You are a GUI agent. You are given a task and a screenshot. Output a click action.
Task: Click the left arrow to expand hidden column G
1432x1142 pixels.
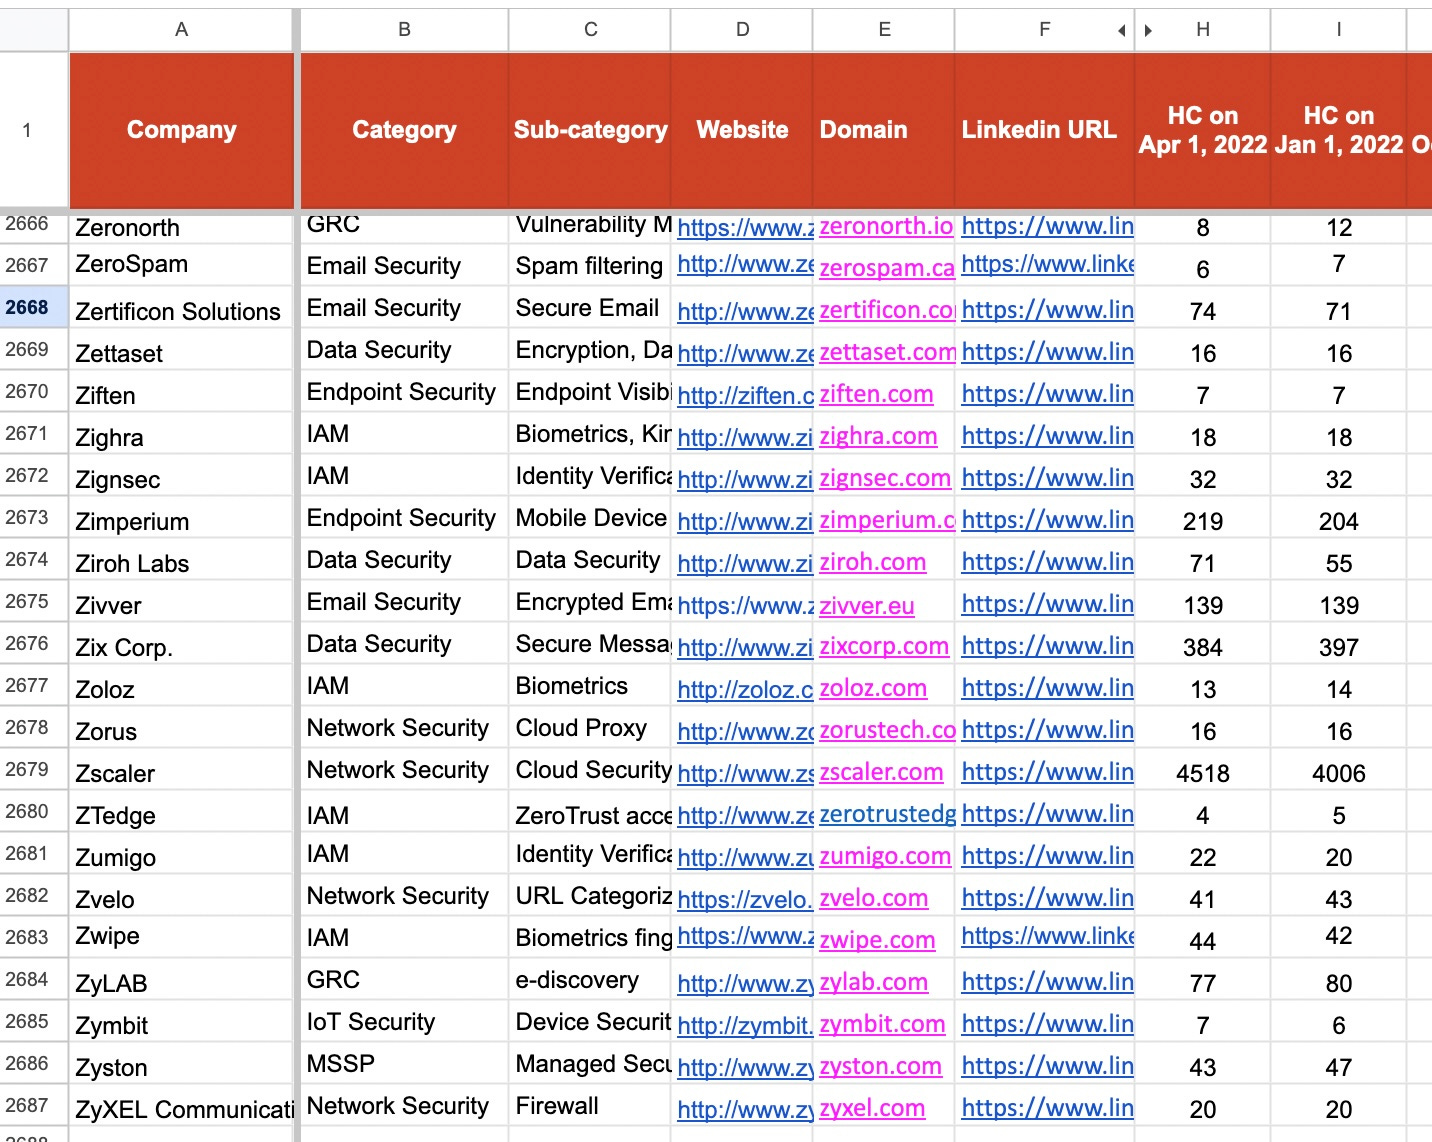click(x=1122, y=30)
